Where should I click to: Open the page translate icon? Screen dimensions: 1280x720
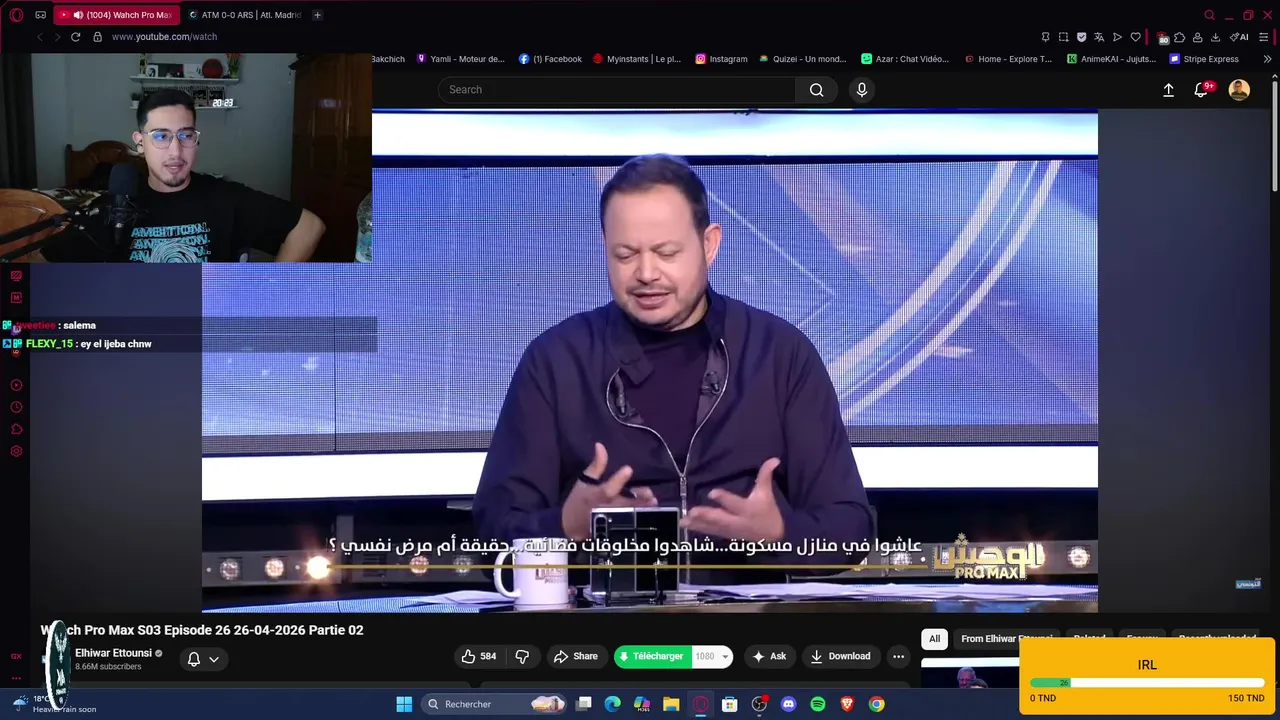click(x=1099, y=37)
